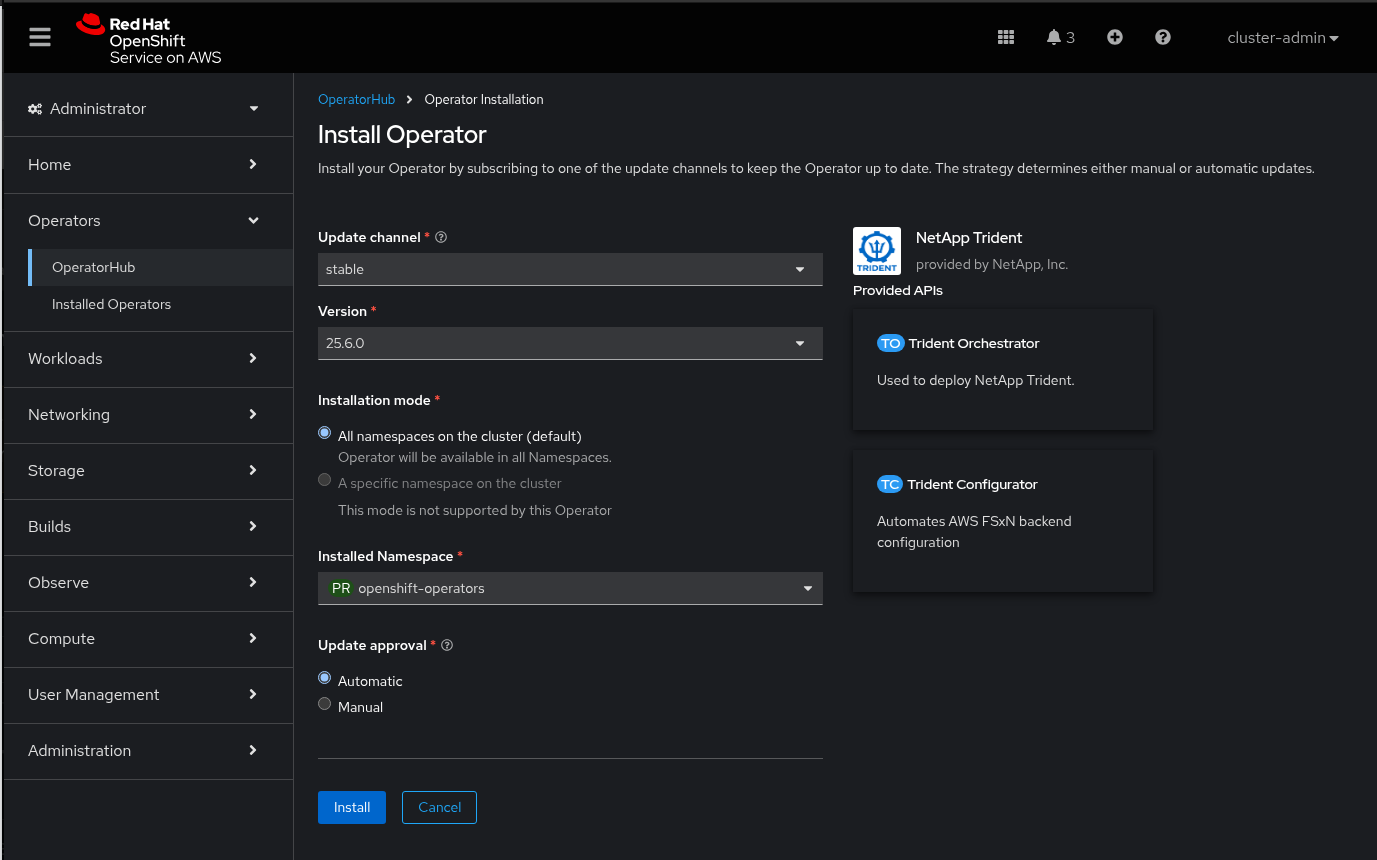This screenshot has width=1377, height=860.
Task: Click the plus import icon in header
Action: 1115,37
